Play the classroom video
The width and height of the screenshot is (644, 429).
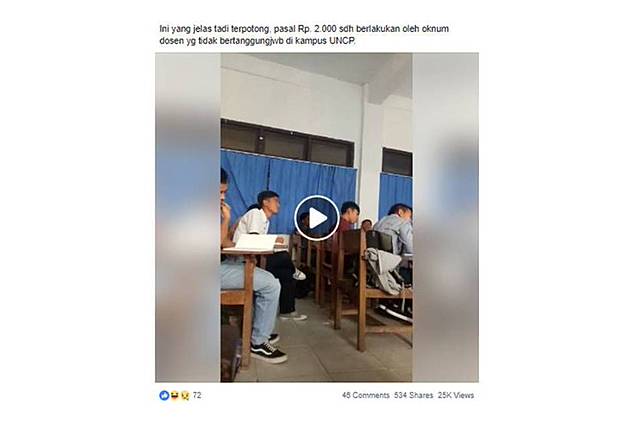317,218
